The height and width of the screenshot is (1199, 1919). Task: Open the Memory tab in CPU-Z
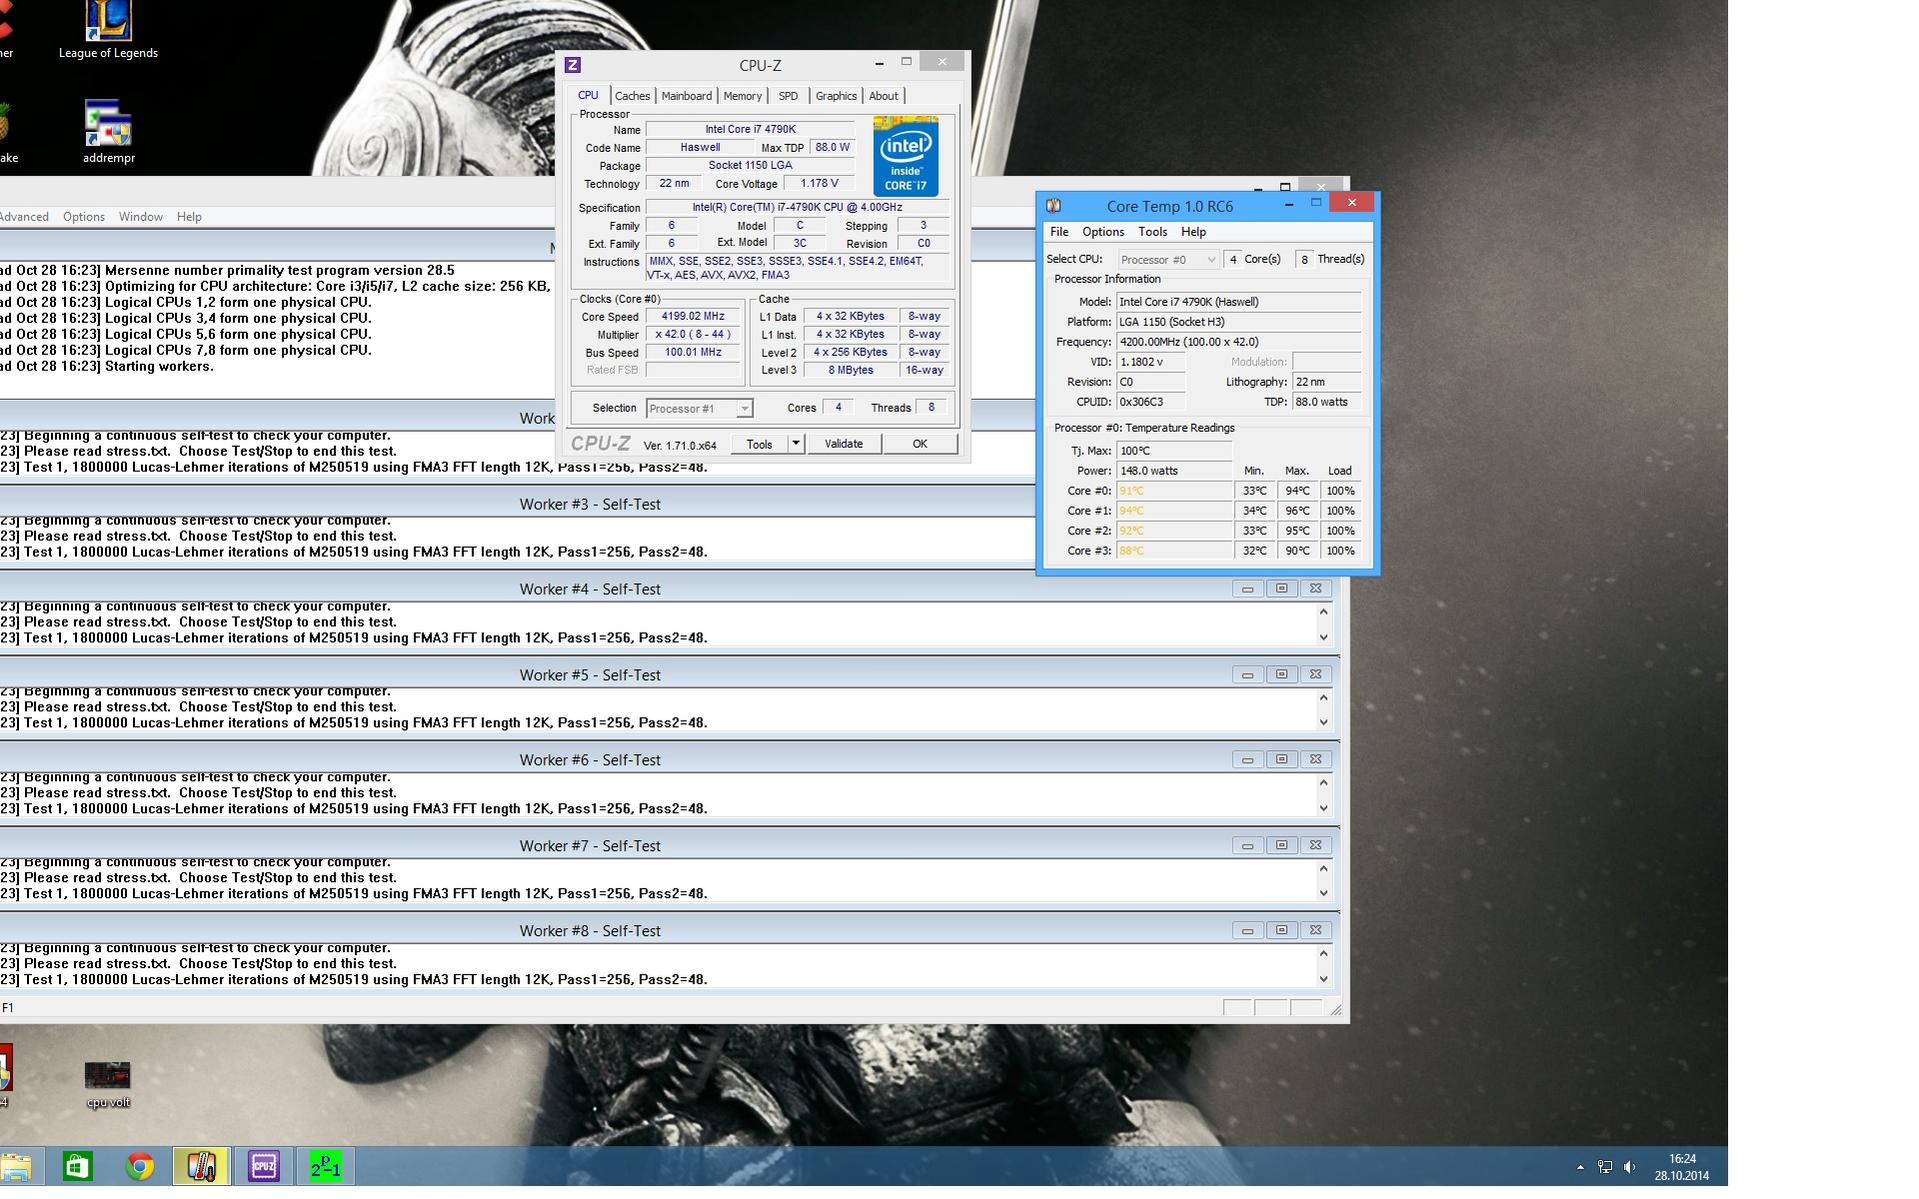point(742,96)
